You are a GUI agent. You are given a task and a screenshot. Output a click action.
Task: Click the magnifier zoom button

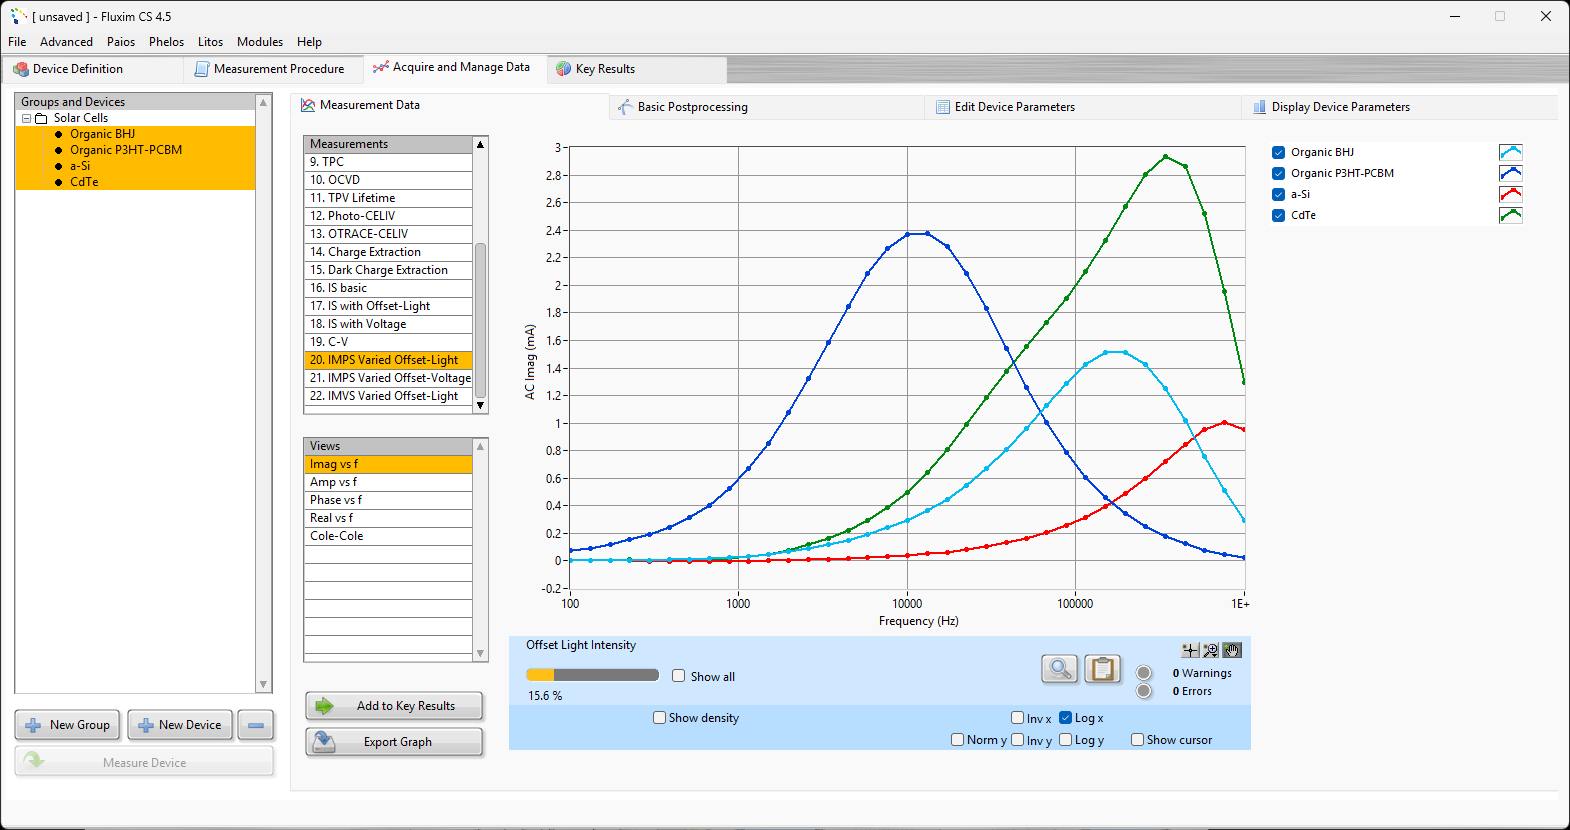(1059, 668)
